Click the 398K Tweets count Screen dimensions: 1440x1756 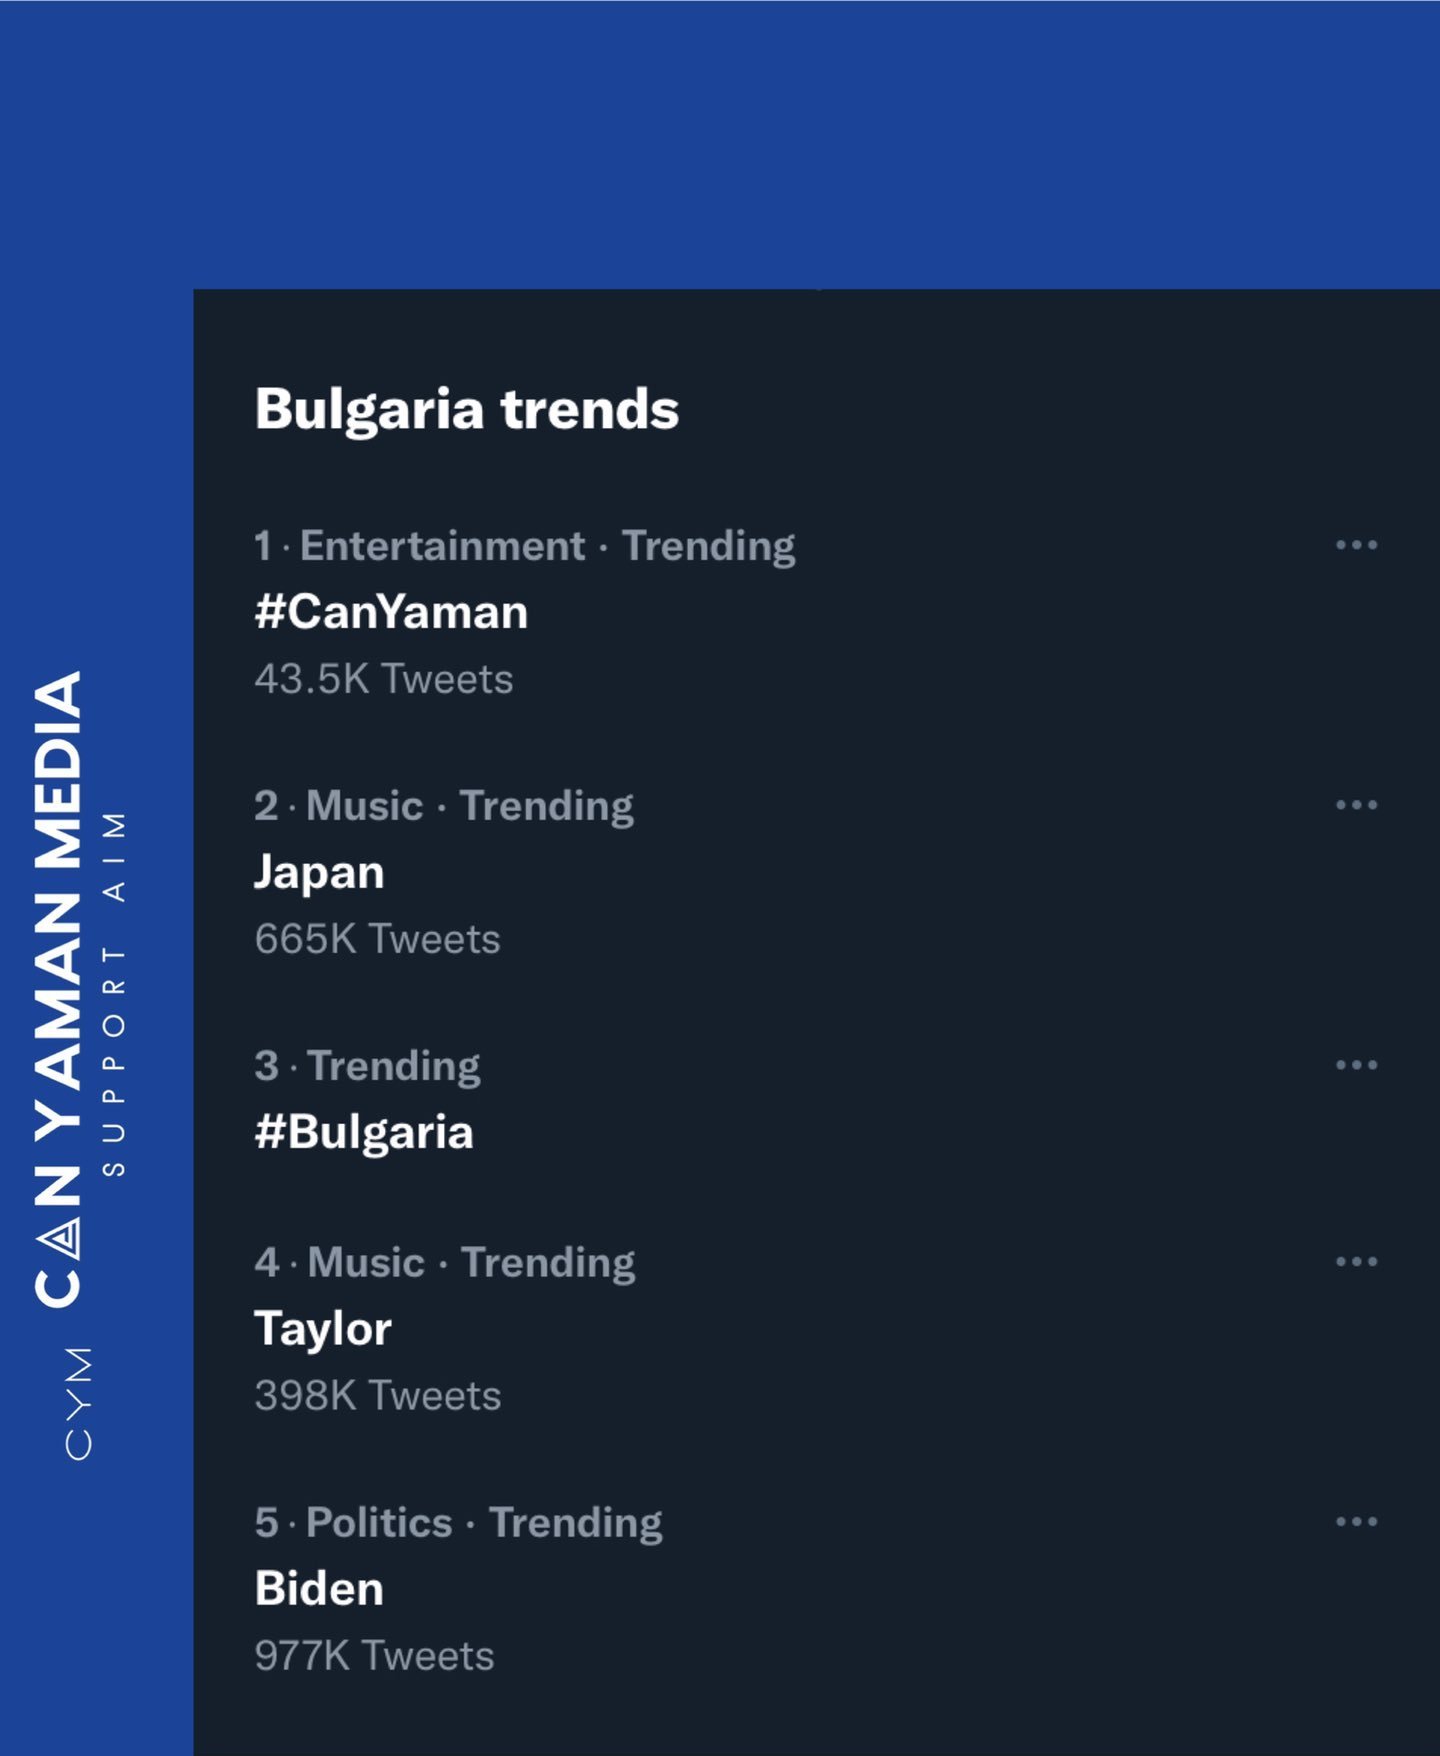pyautogui.click(x=377, y=1396)
